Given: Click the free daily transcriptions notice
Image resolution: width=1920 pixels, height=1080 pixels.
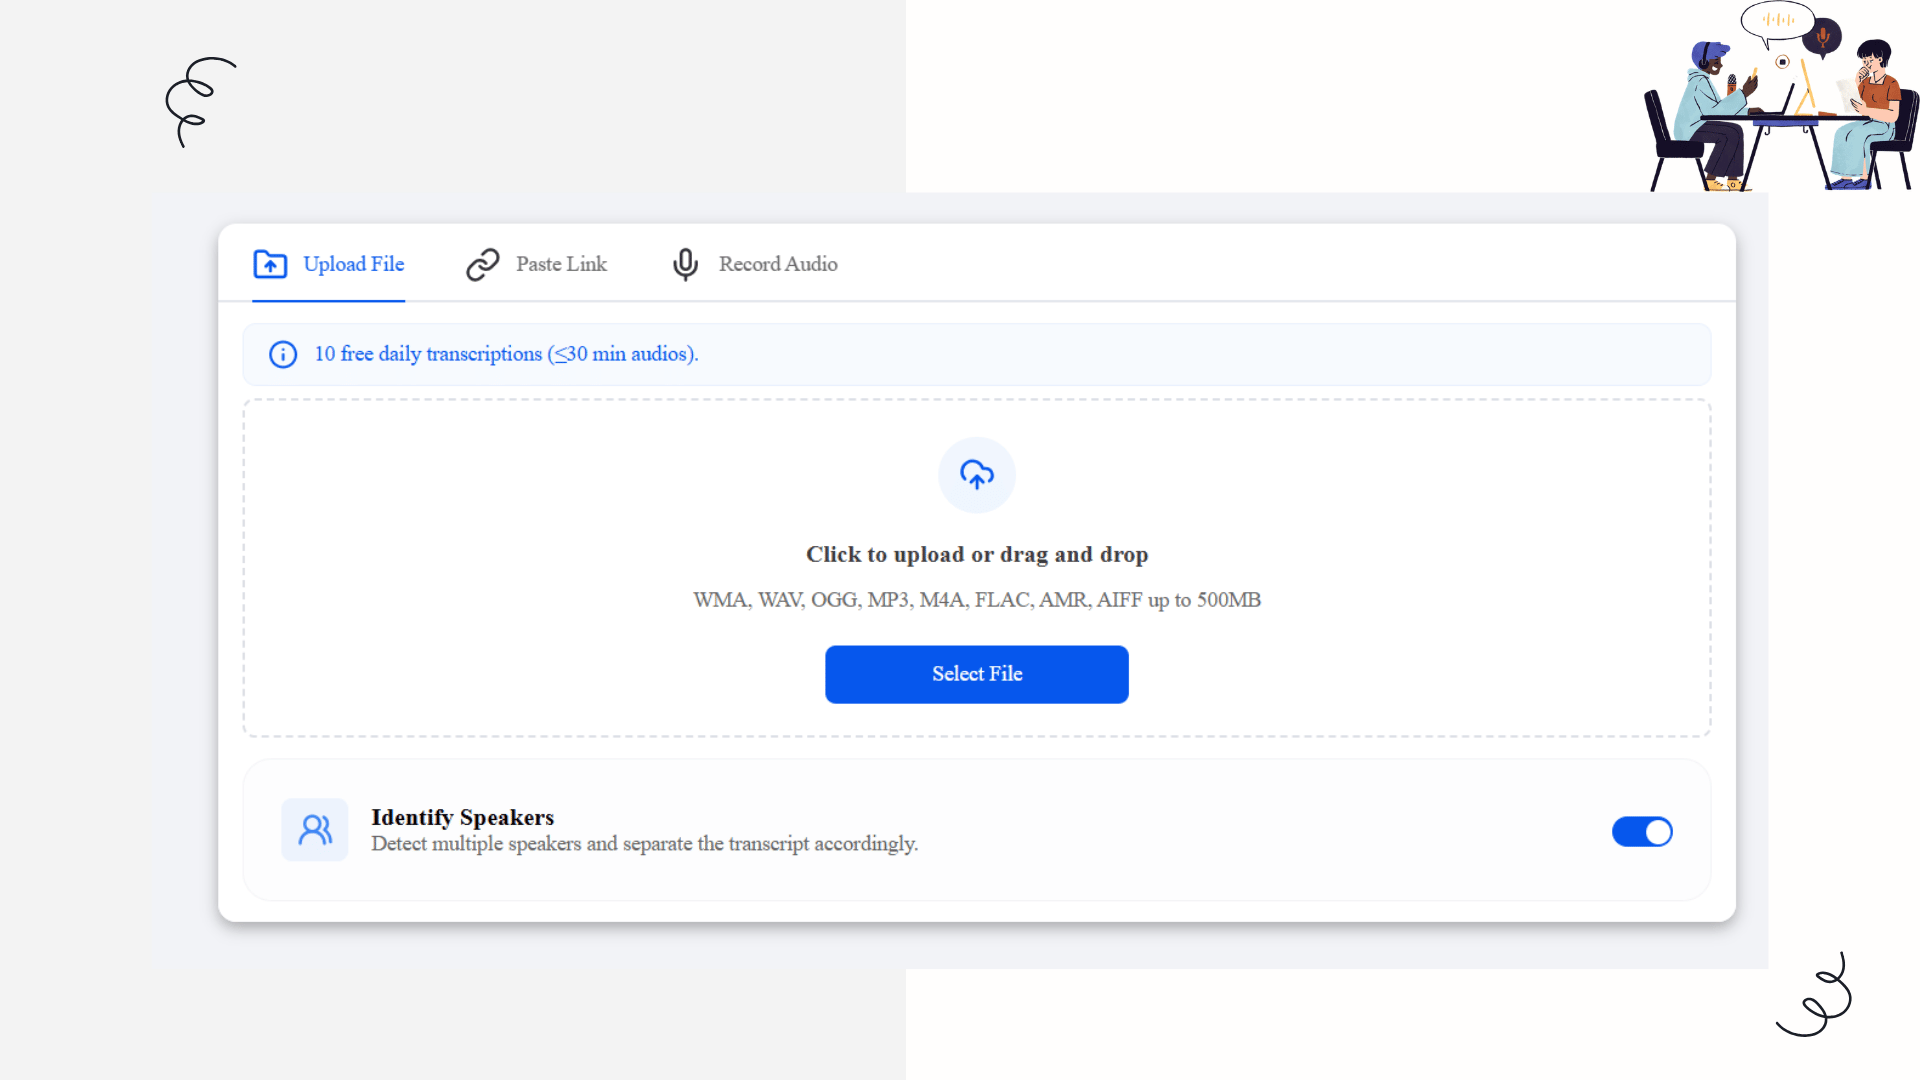Looking at the screenshot, I should (x=506, y=354).
